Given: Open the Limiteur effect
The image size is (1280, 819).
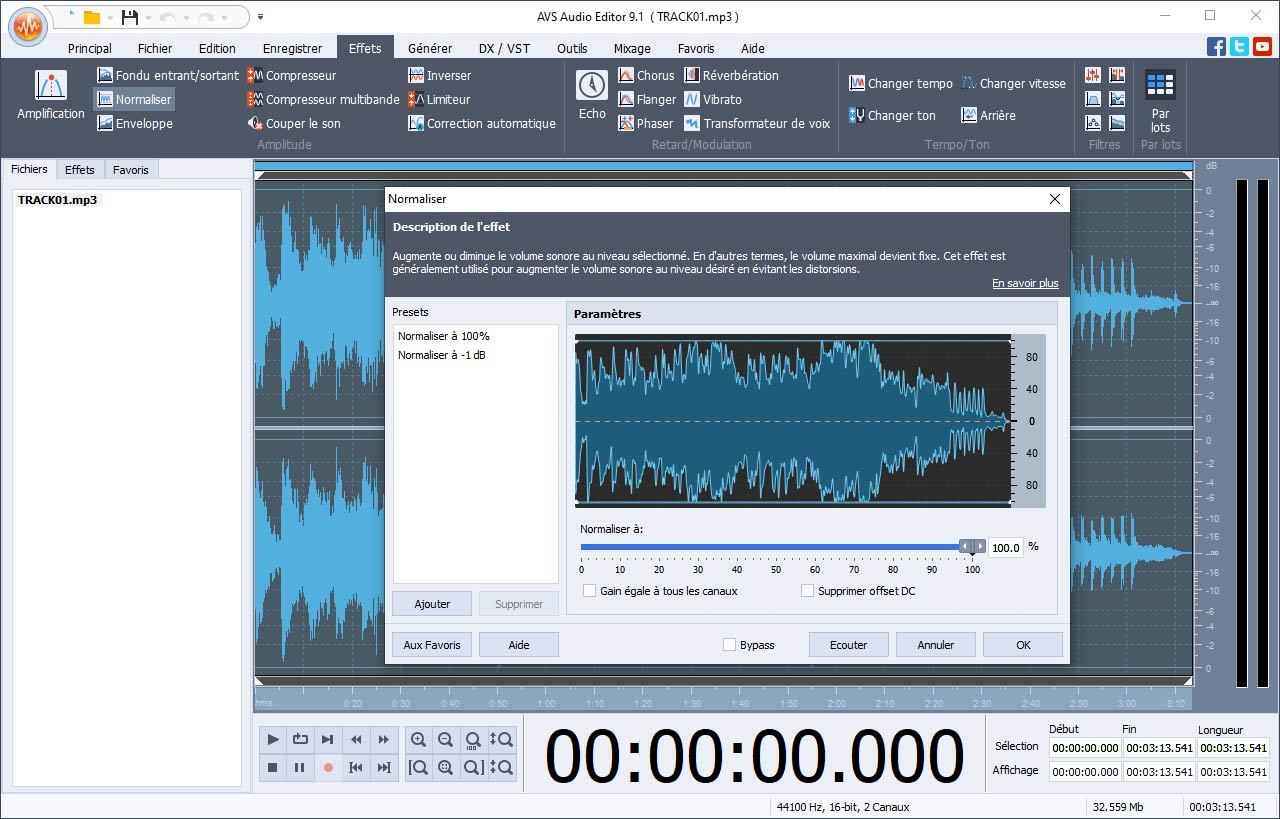Looking at the screenshot, I should [439, 99].
